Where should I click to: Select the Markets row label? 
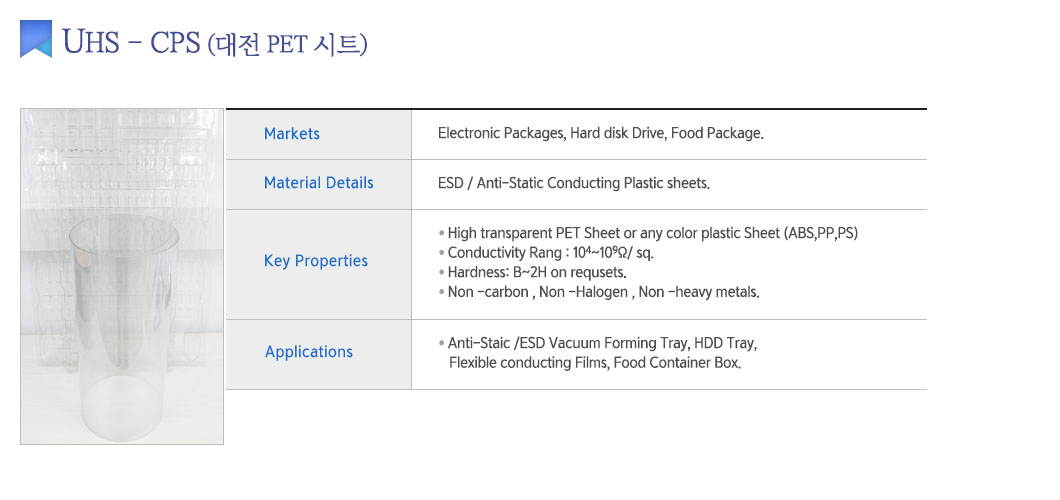tap(291, 134)
